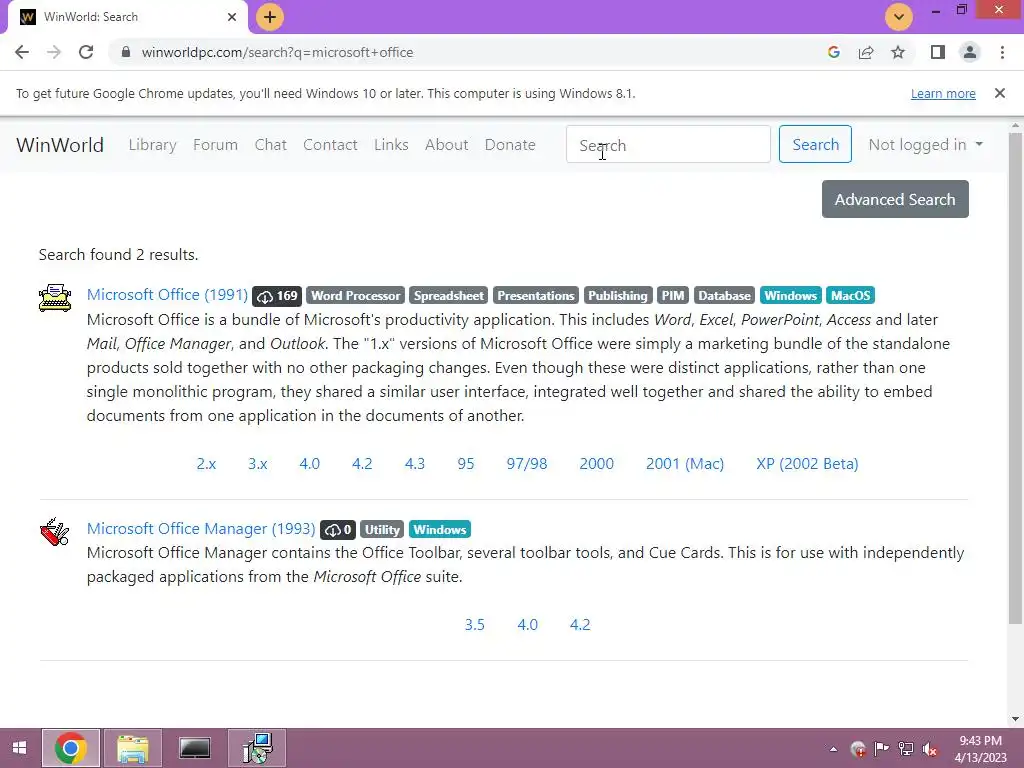Click the address bar URL
Viewport: 1024px width, 768px height.
[278, 52]
